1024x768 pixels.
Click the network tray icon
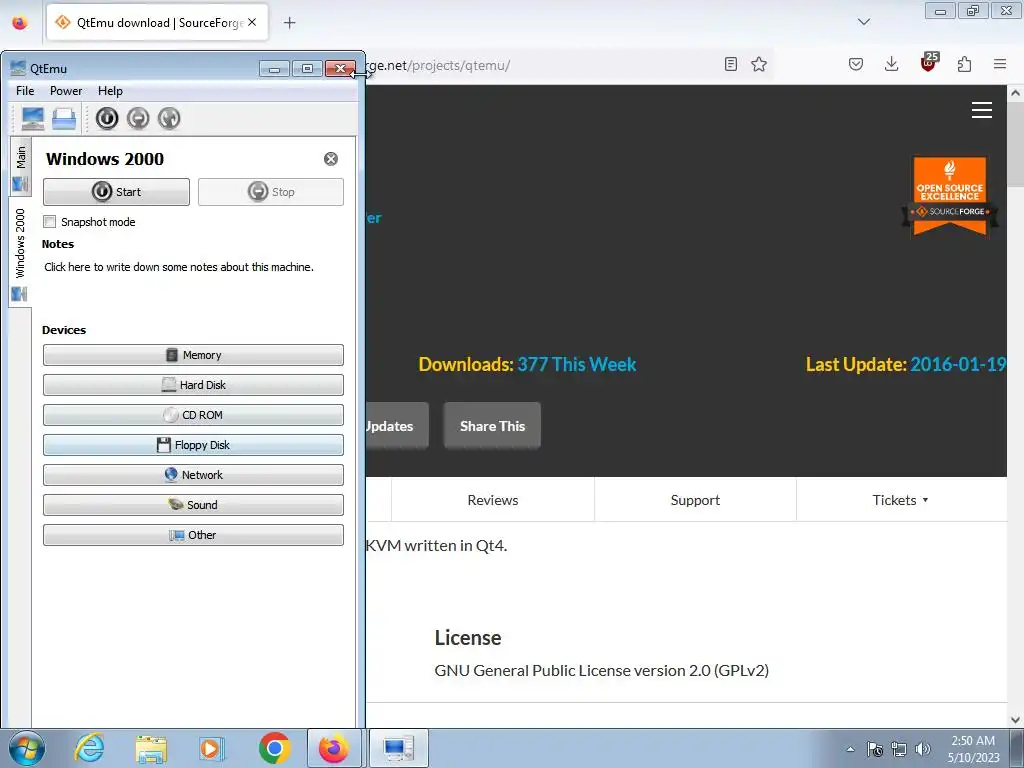pos(899,749)
